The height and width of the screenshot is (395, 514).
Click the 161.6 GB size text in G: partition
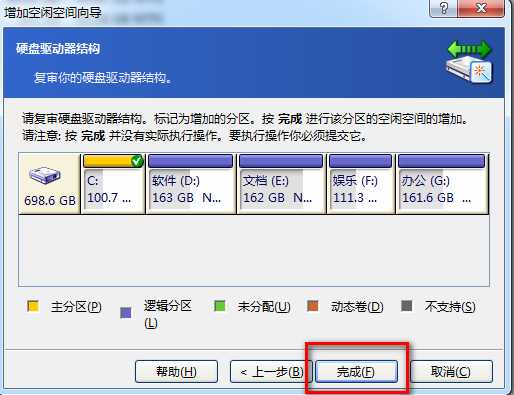click(428, 198)
